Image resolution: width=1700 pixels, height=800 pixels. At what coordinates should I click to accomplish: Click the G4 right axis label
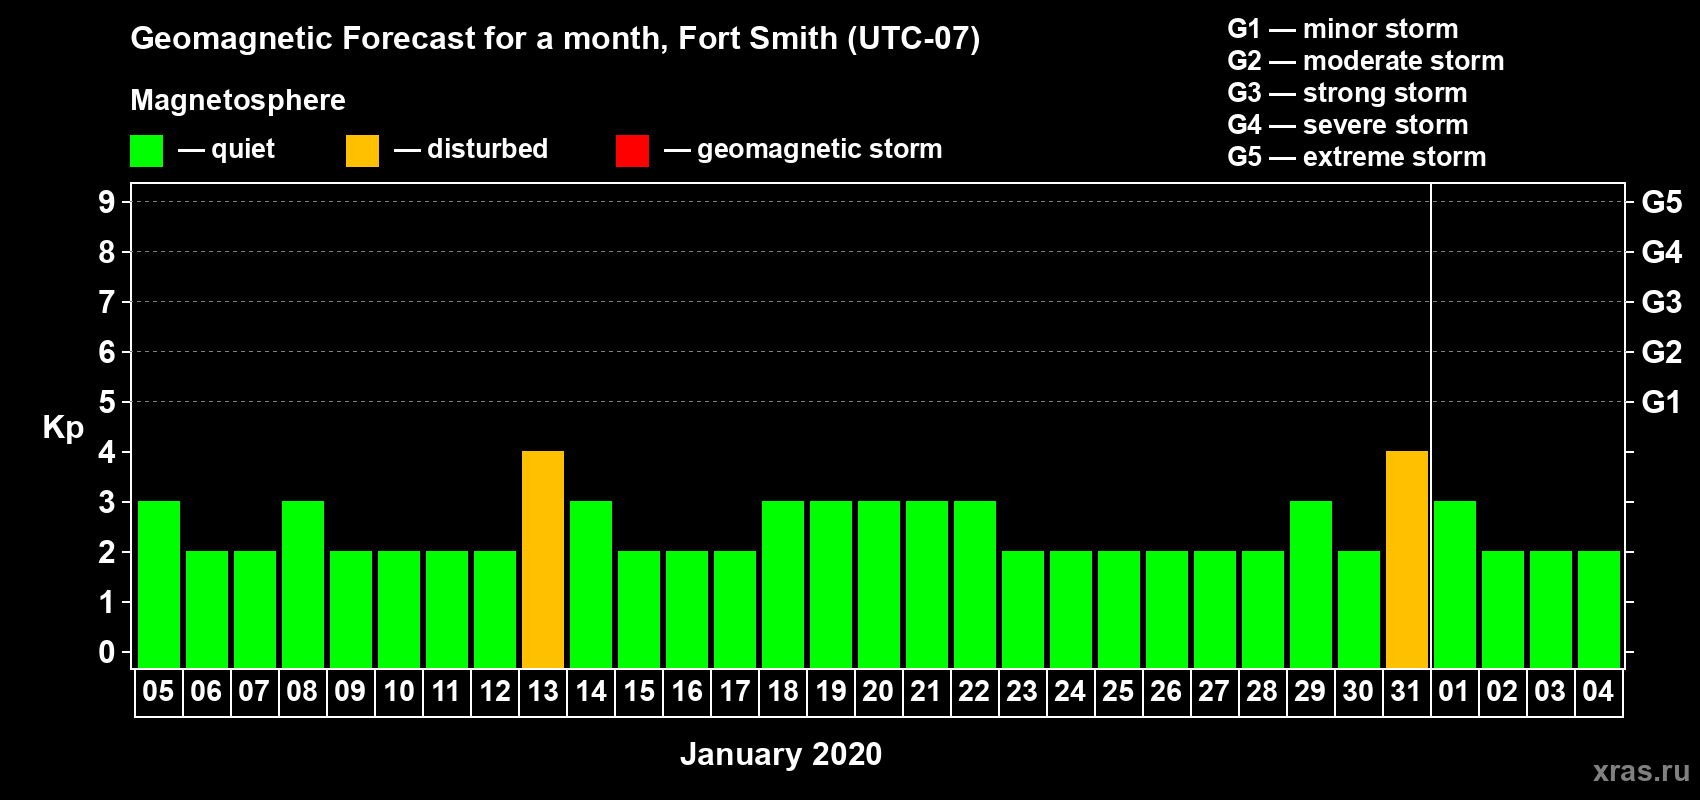1662,252
